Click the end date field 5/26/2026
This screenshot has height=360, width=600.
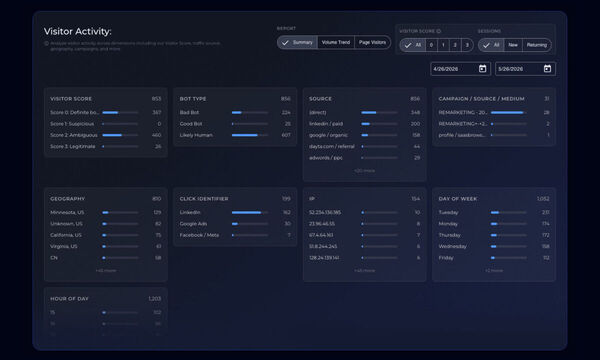(525, 69)
